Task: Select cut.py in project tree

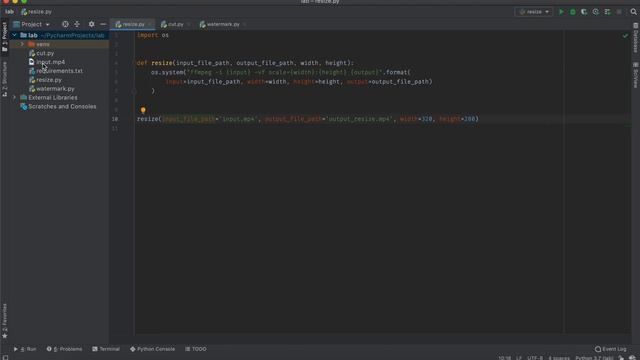Action: click(x=45, y=53)
